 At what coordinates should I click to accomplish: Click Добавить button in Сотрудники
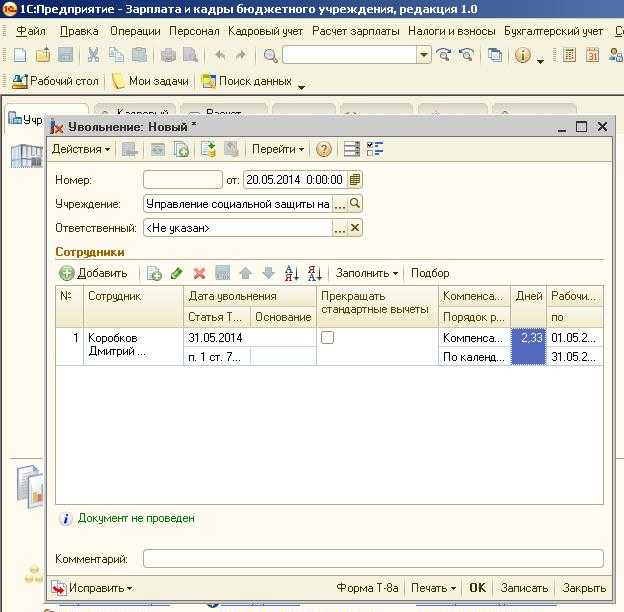(x=94, y=273)
